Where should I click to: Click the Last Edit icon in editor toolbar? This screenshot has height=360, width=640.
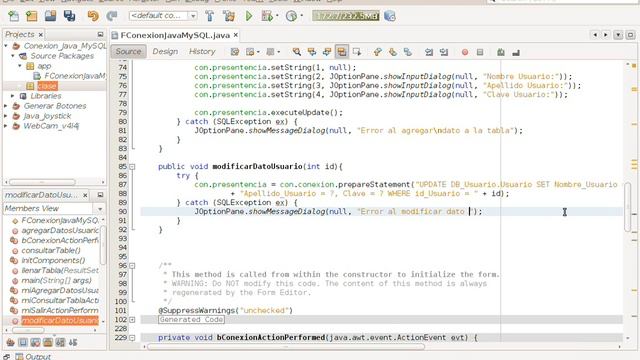tap(235, 52)
